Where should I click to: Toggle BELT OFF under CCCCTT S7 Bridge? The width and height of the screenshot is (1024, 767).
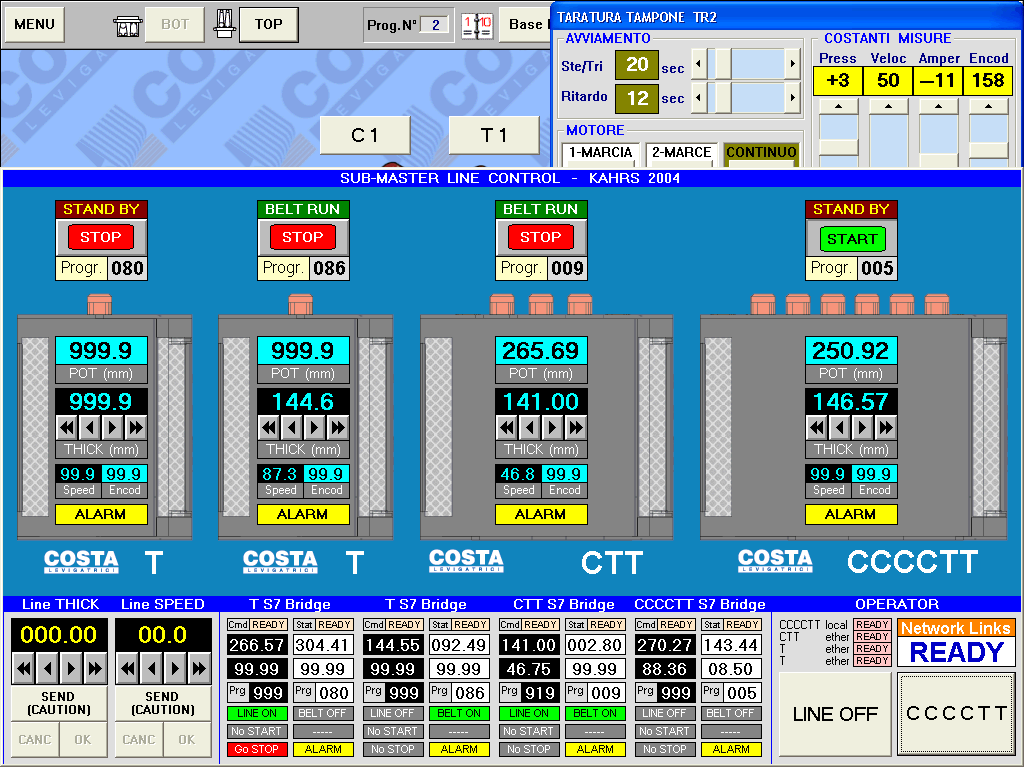[x=730, y=713]
